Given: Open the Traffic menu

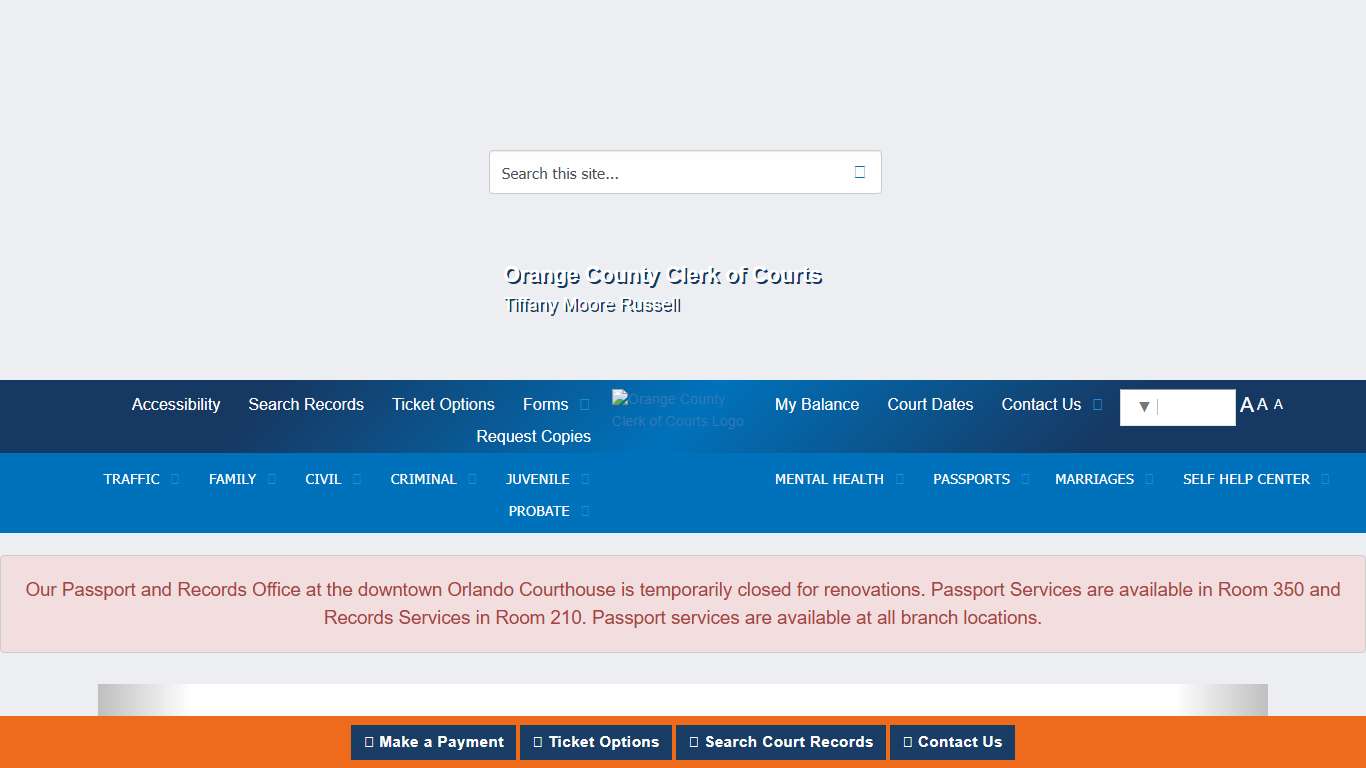Looking at the screenshot, I should point(132,479).
